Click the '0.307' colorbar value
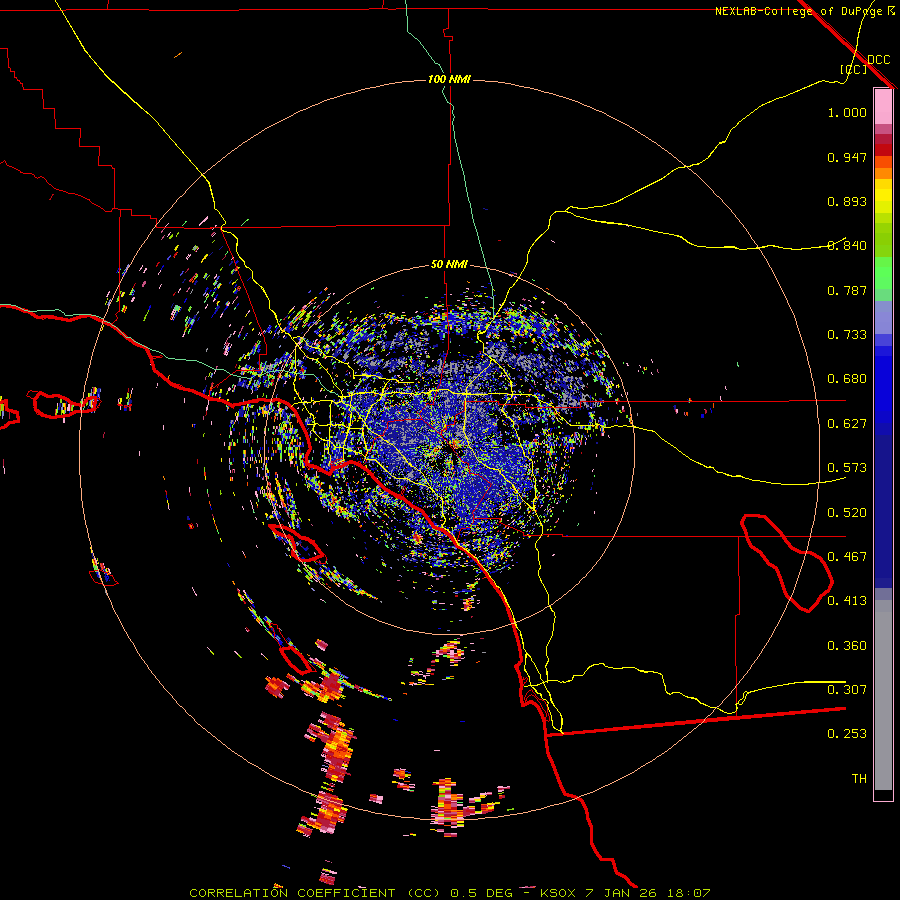 [x=847, y=690]
